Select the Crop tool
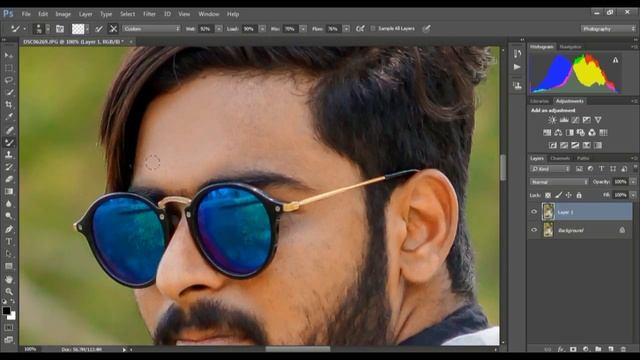The image size is (640, 360). coord(9,104)
